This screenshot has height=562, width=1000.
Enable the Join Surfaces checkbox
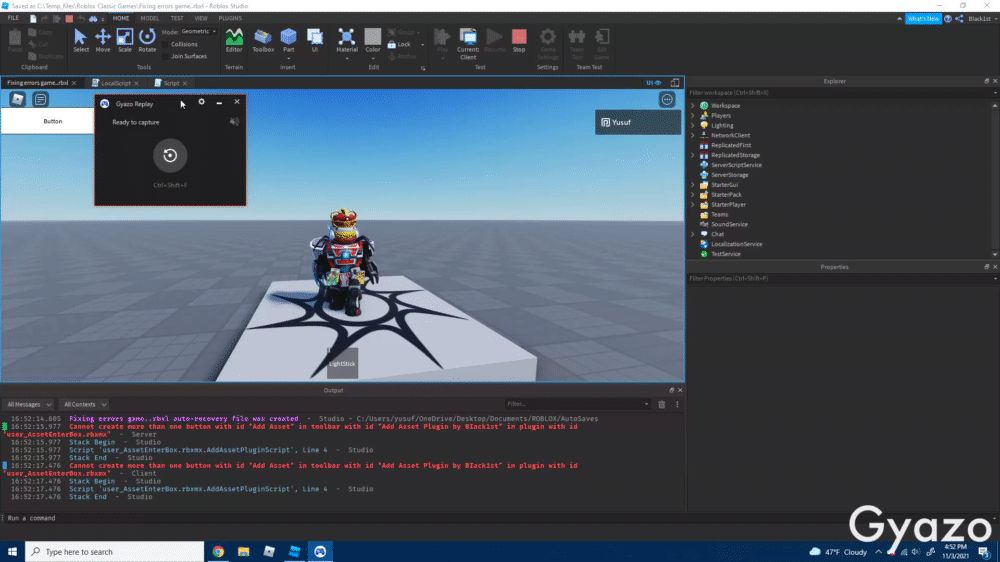(x=166, y=57)
